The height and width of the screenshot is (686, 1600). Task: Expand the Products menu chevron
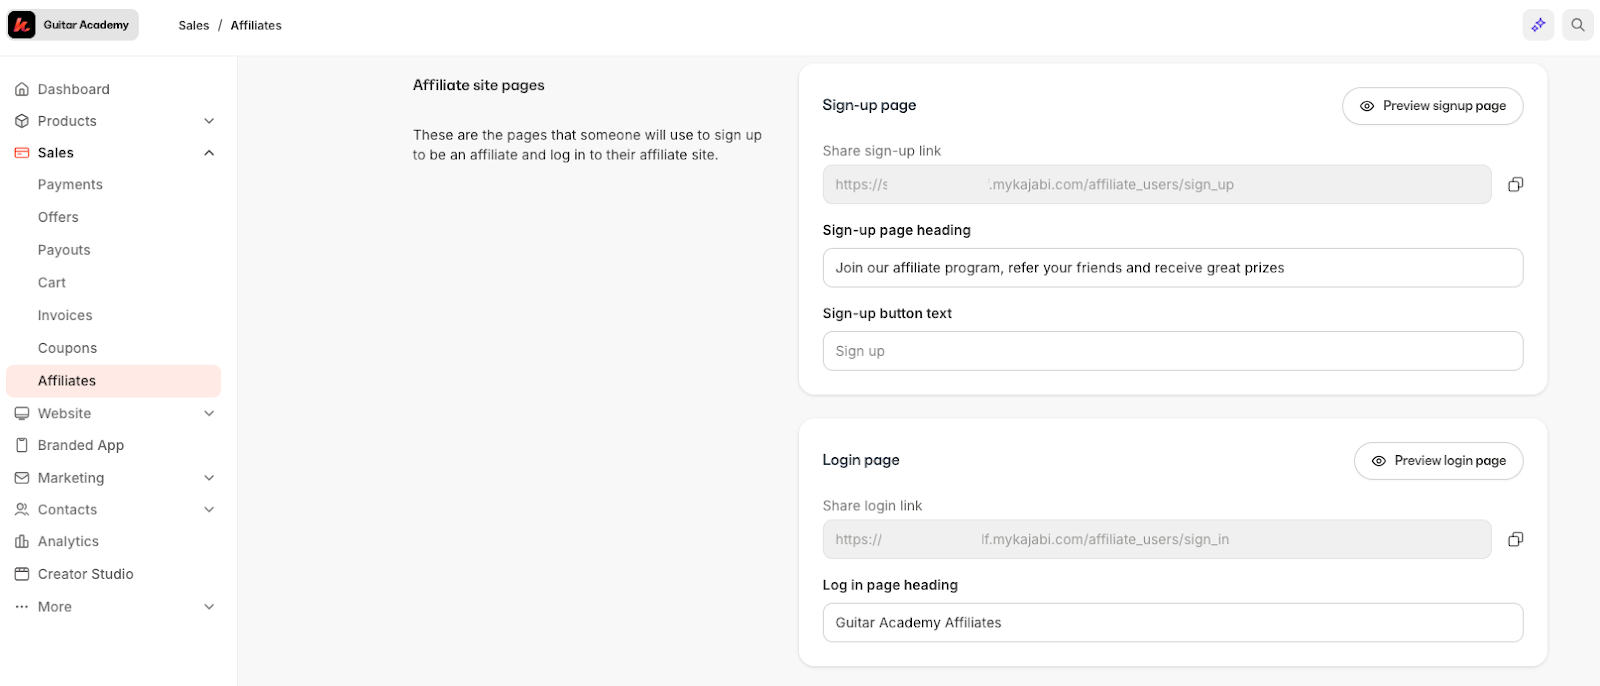(209, 121)
